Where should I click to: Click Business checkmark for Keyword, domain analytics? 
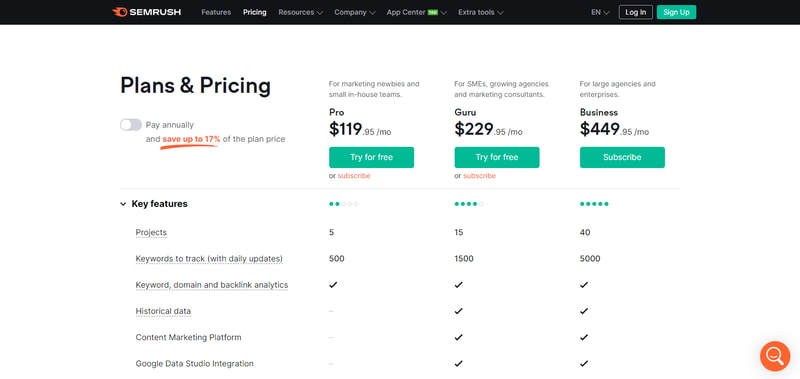584,285
